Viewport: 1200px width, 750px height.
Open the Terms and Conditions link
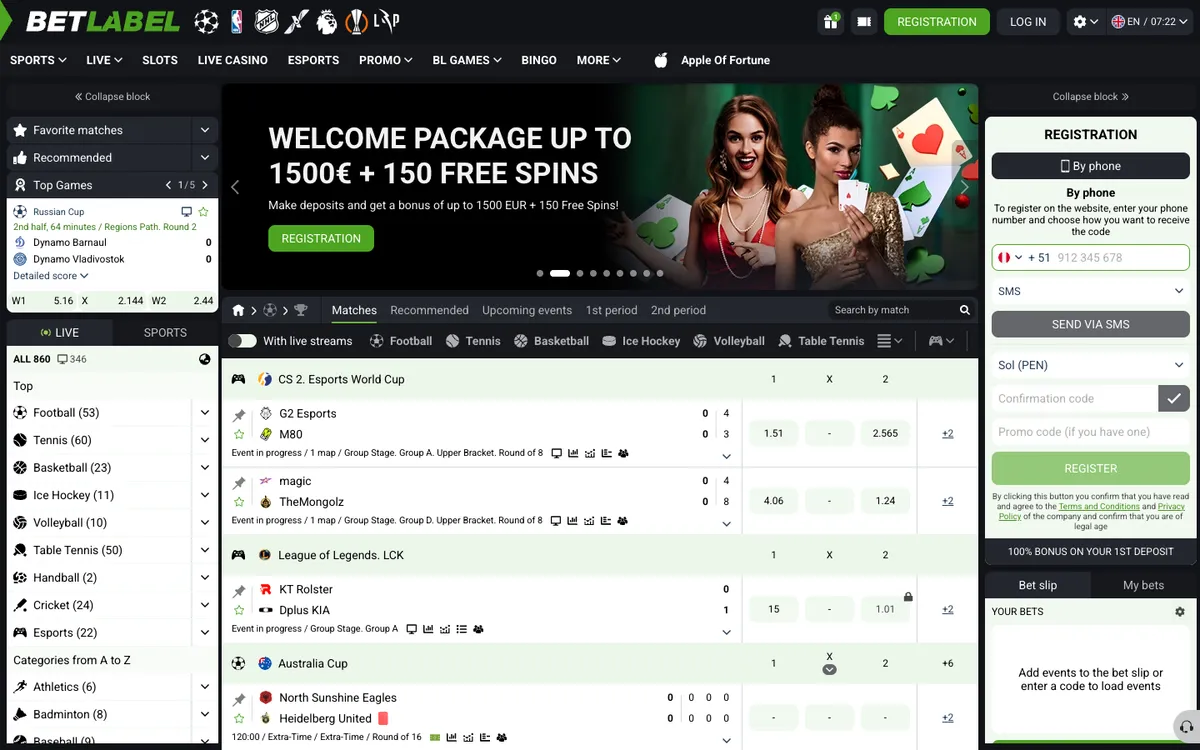pyautogui.click(x=1099, y=507)
